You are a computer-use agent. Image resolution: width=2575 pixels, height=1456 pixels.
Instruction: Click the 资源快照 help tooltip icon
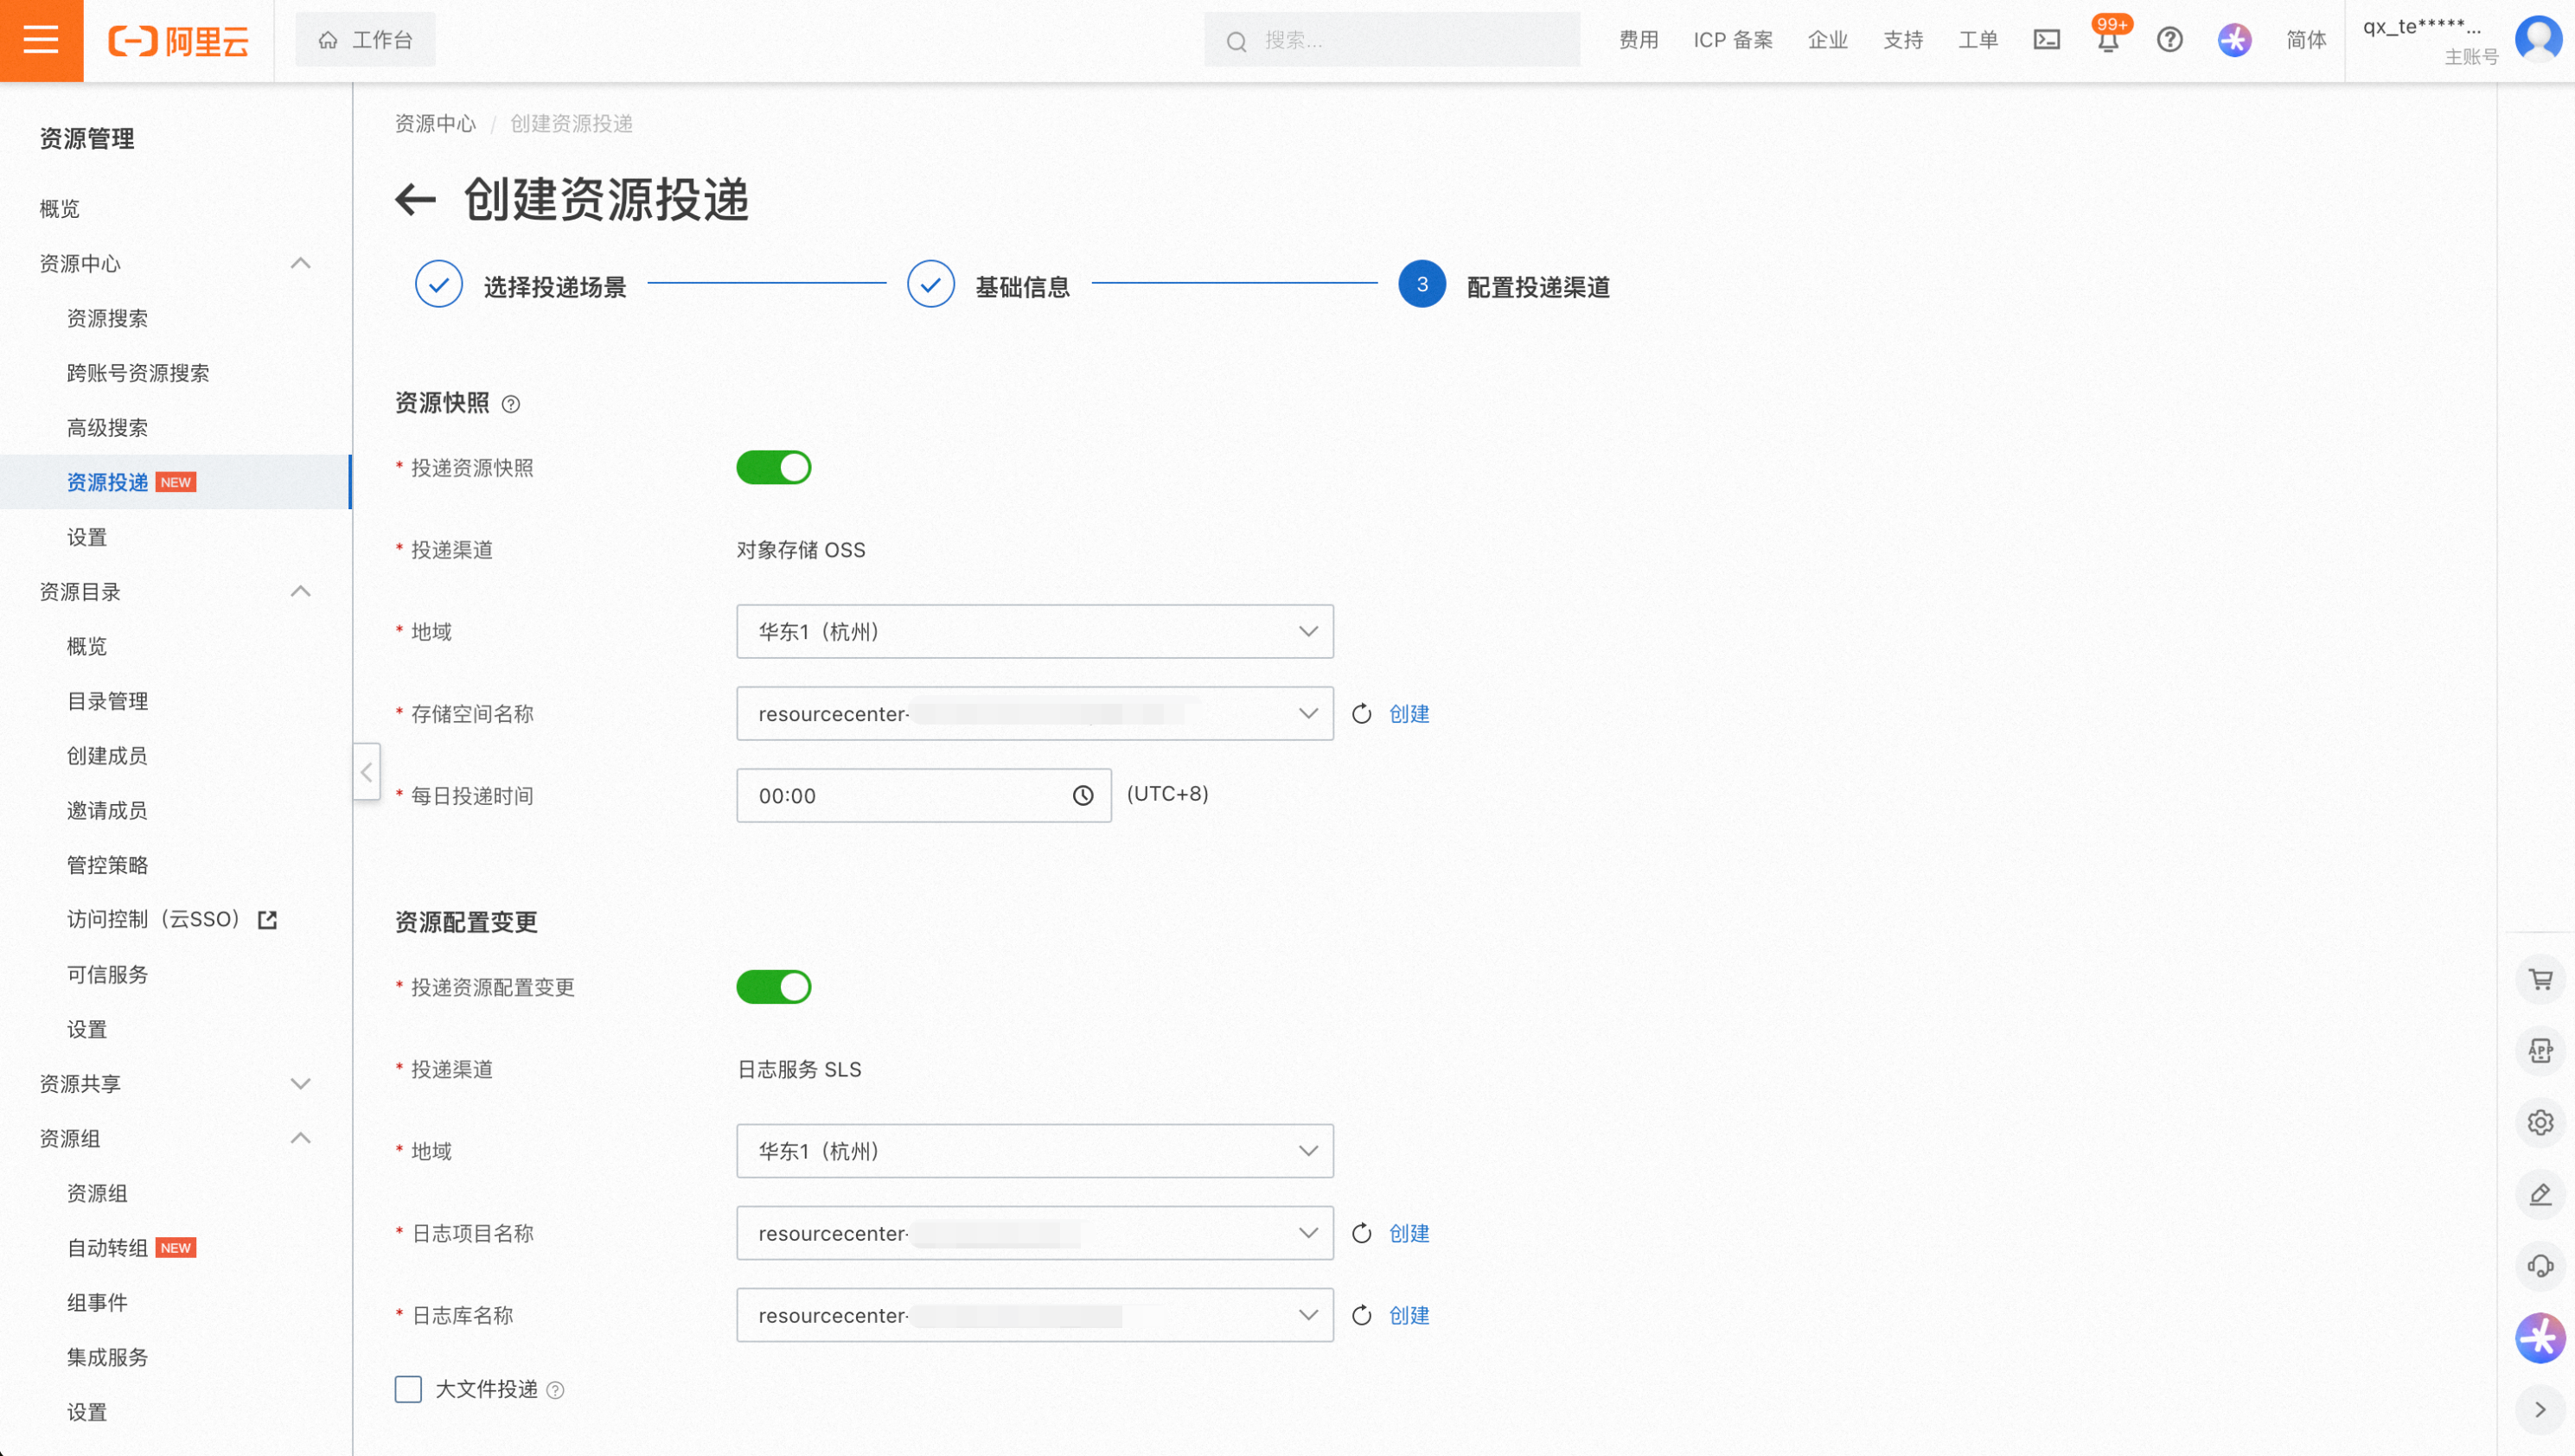point(511,404)
